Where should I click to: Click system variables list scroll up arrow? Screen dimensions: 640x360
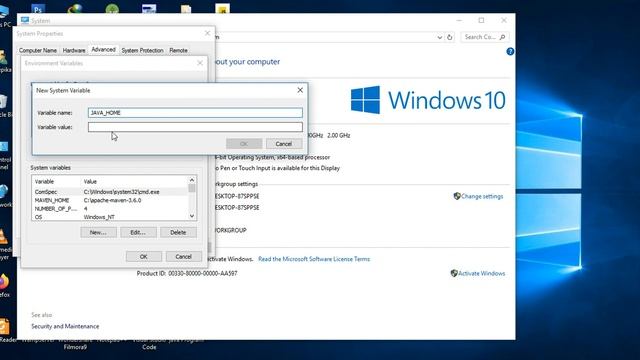click(x=192, y=180)
